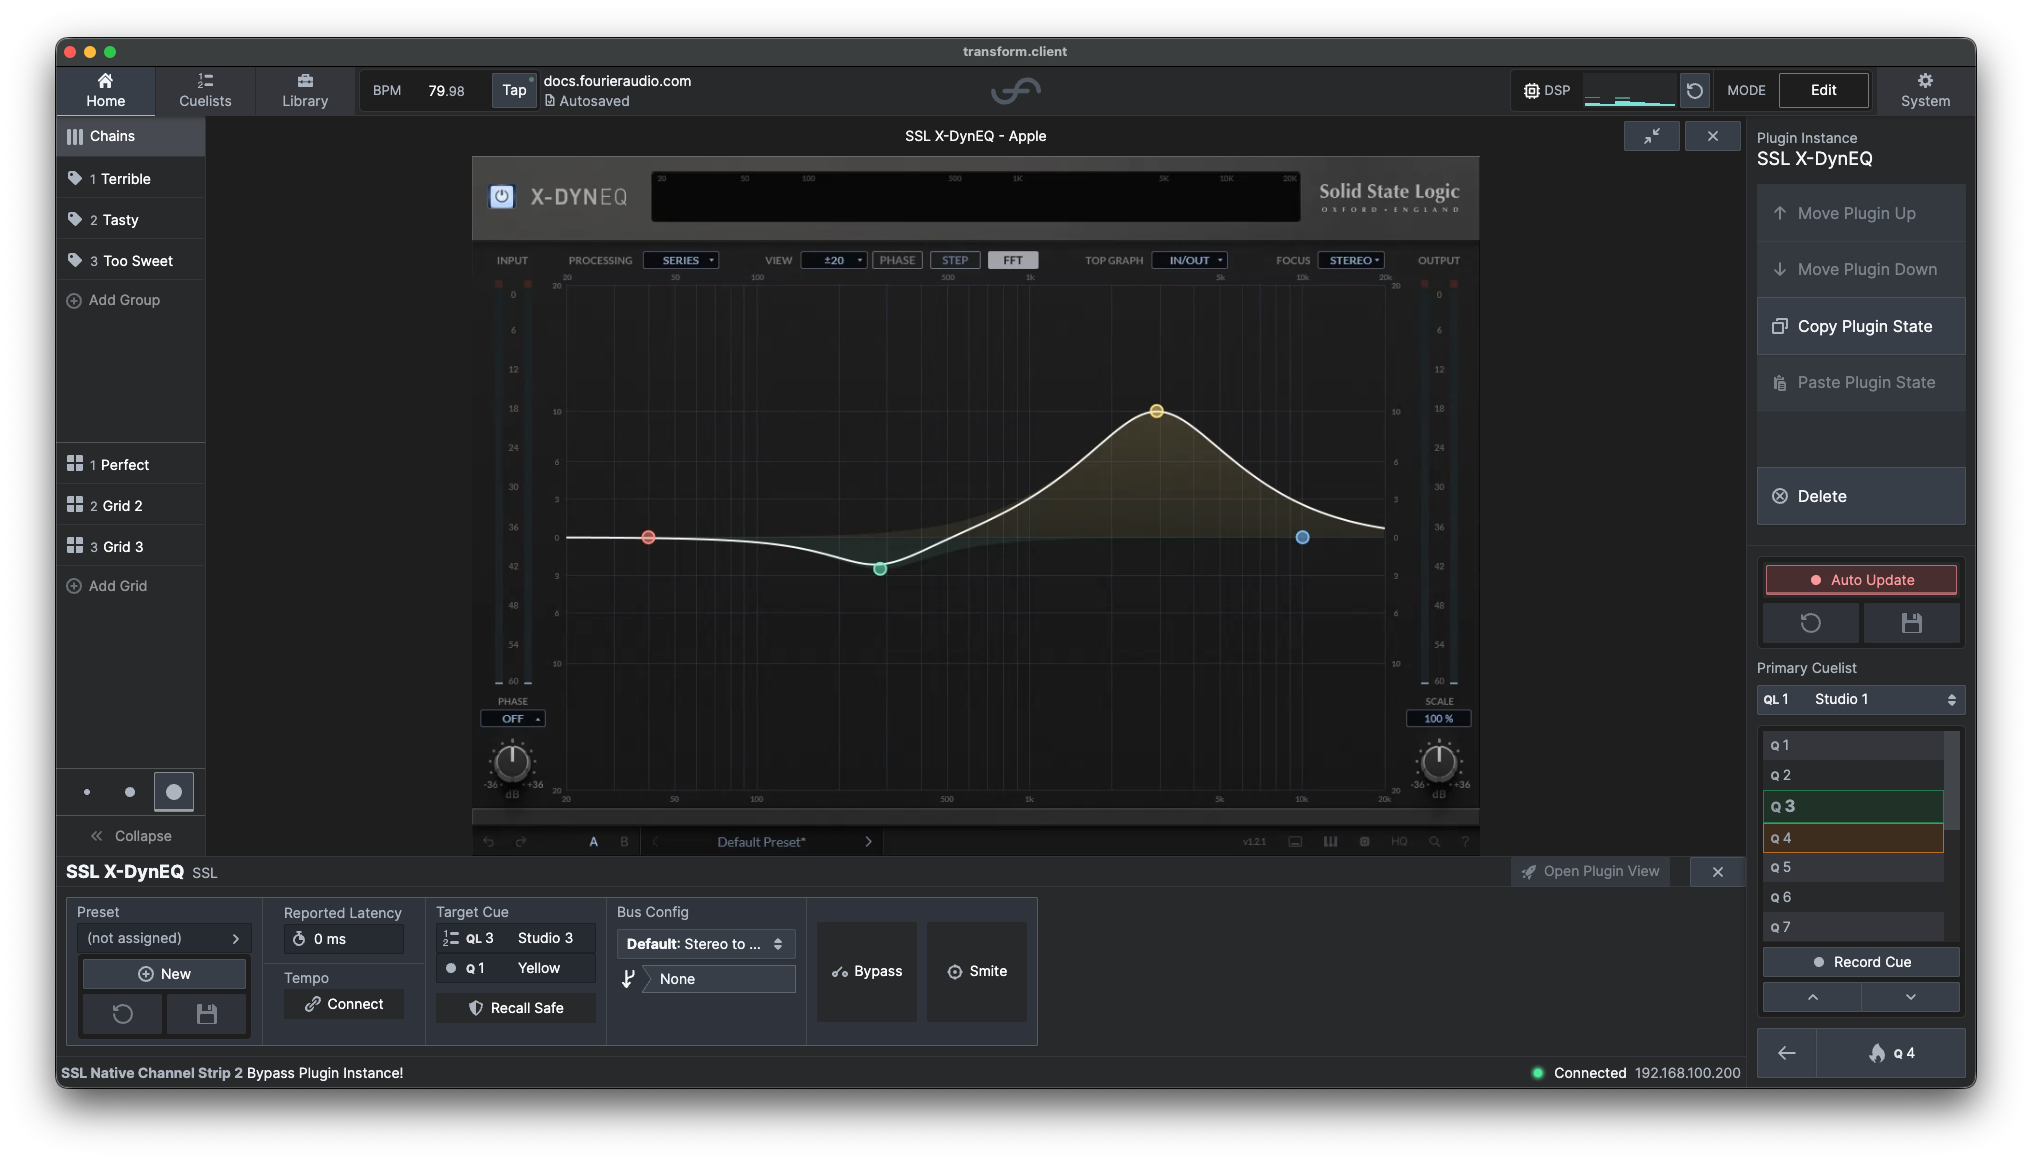Toggle the X-DynEQ plugin power button
The width and height of the screenshot is (2032, 1162).
click(501, 197)
